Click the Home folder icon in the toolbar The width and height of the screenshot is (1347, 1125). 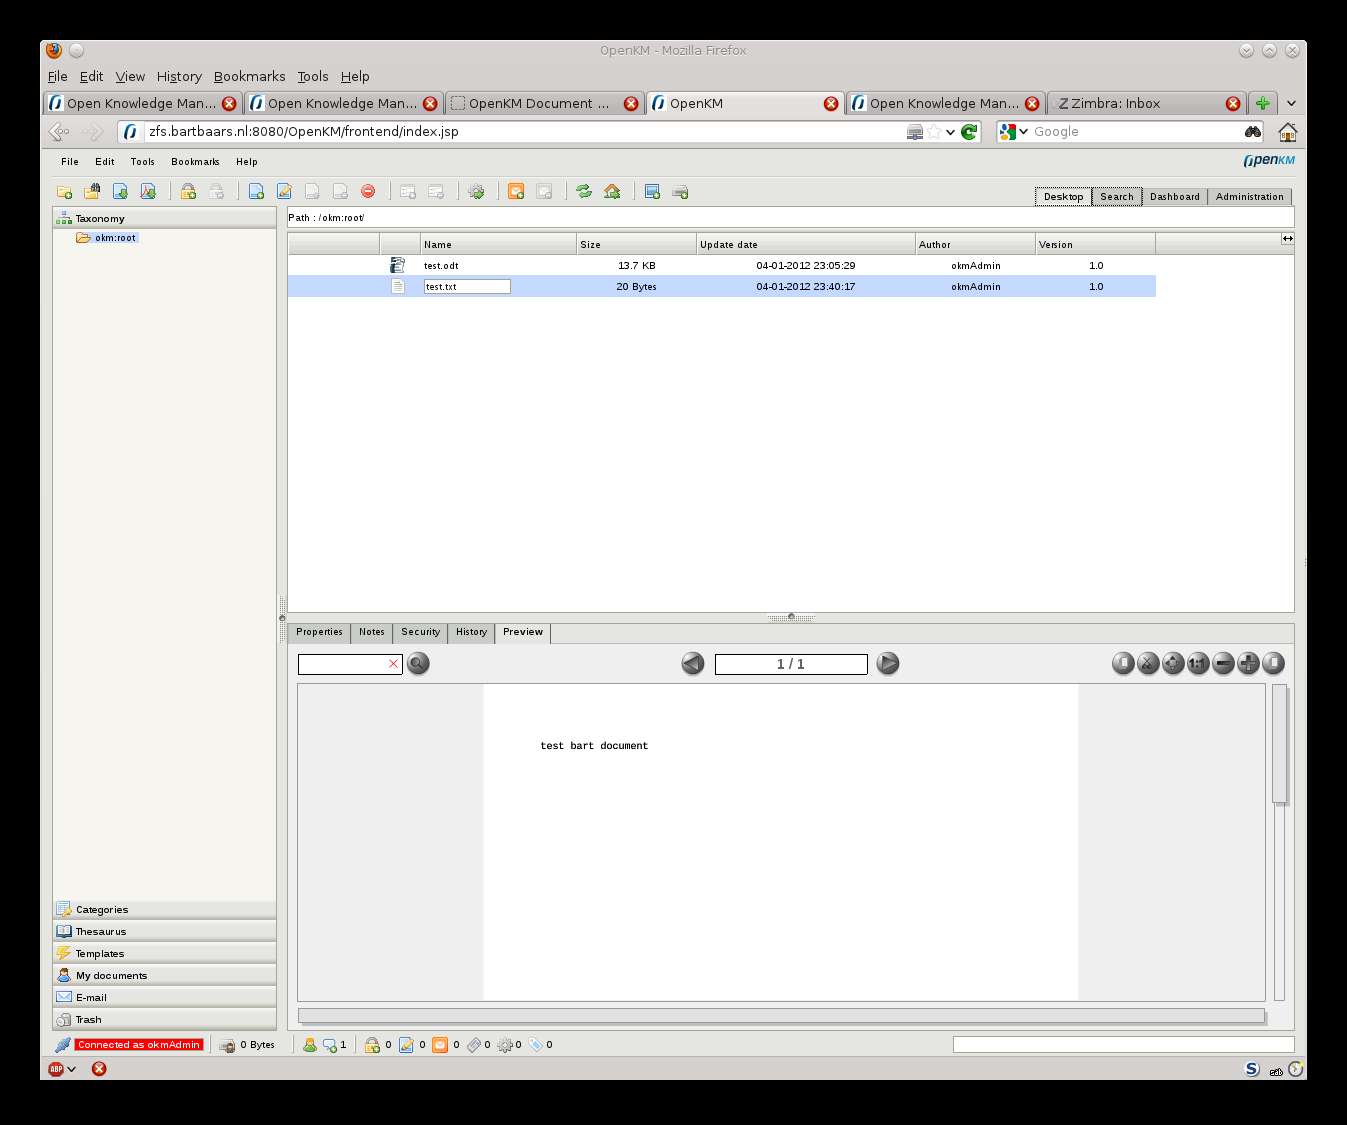pyautogui.click(x=612, y=191)
